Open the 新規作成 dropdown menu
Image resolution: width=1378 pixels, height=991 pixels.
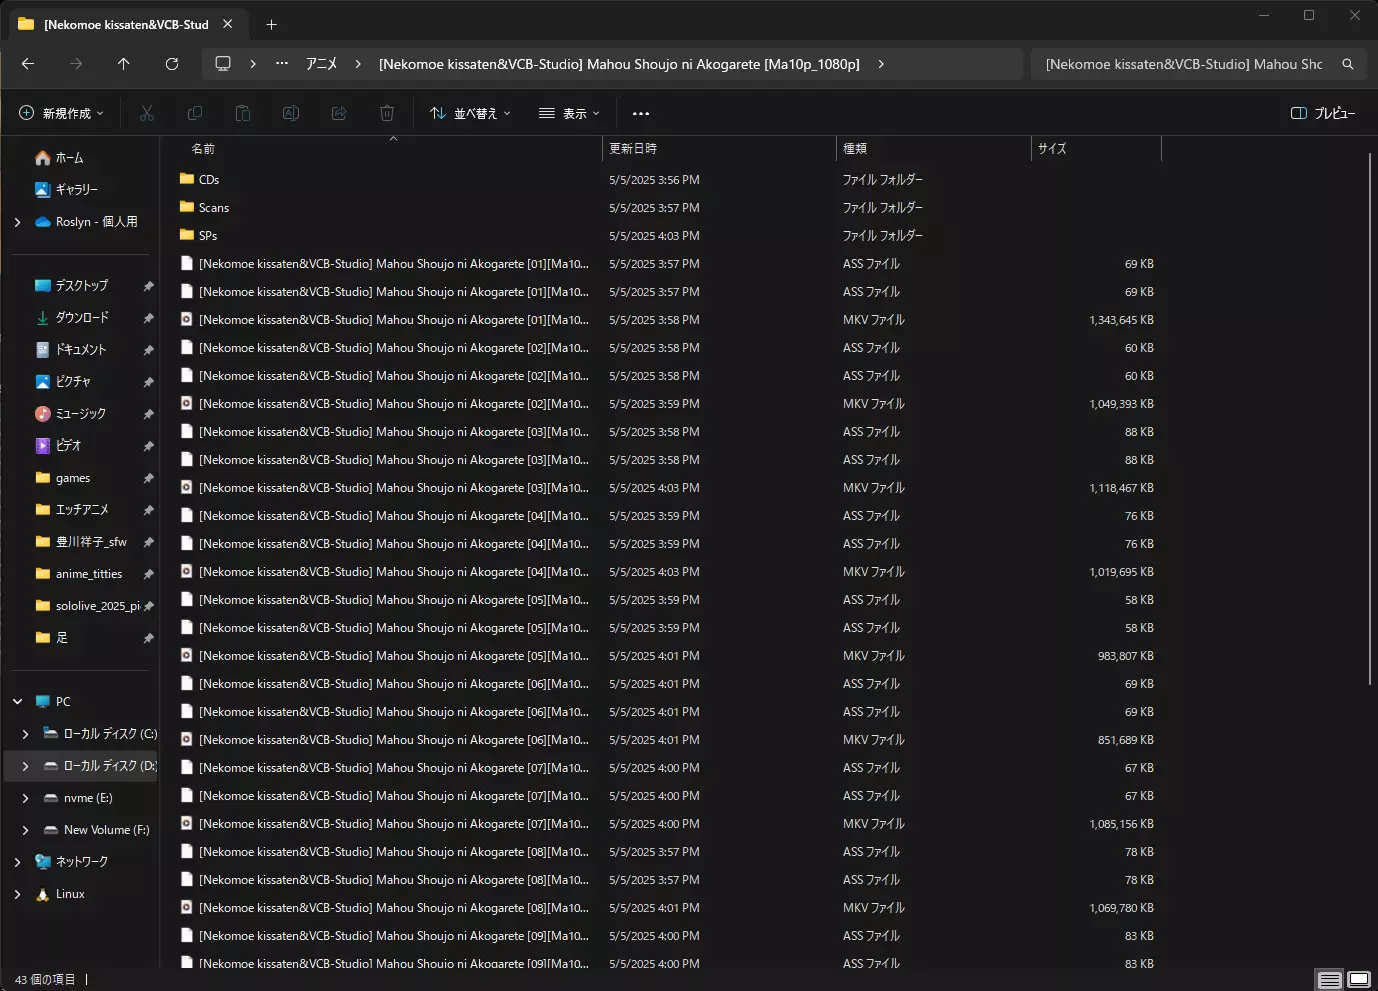coord(61,113)
